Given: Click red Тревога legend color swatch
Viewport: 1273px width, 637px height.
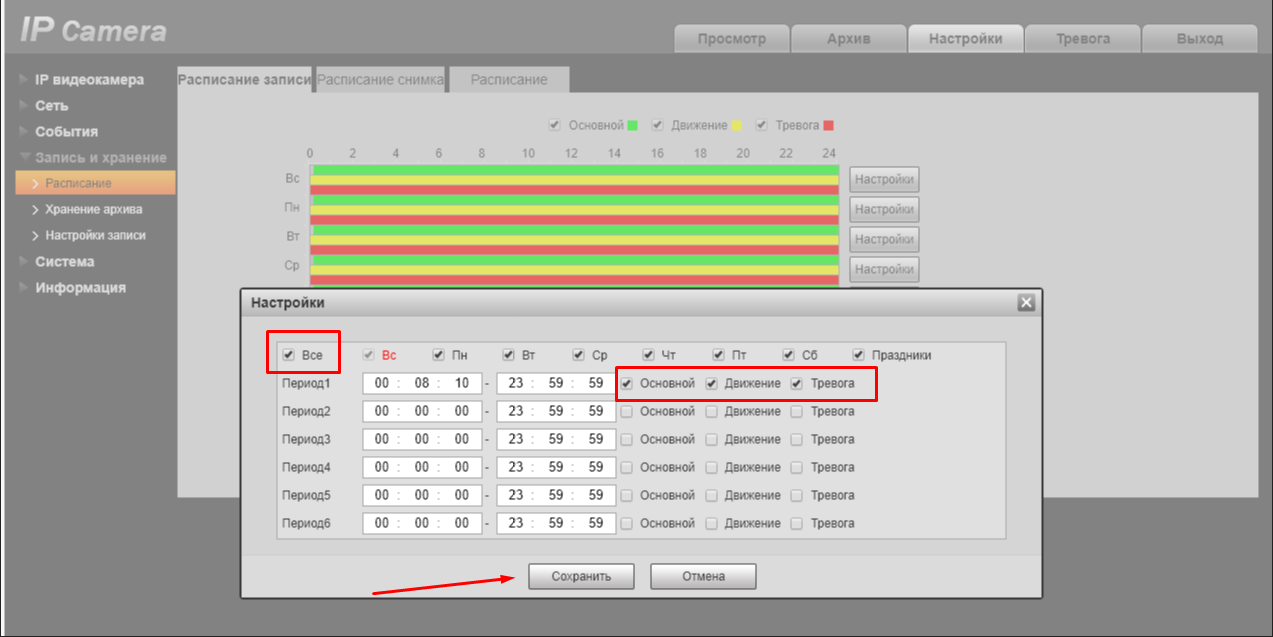Looking at the screenshot, I should (x=828, y=125).
